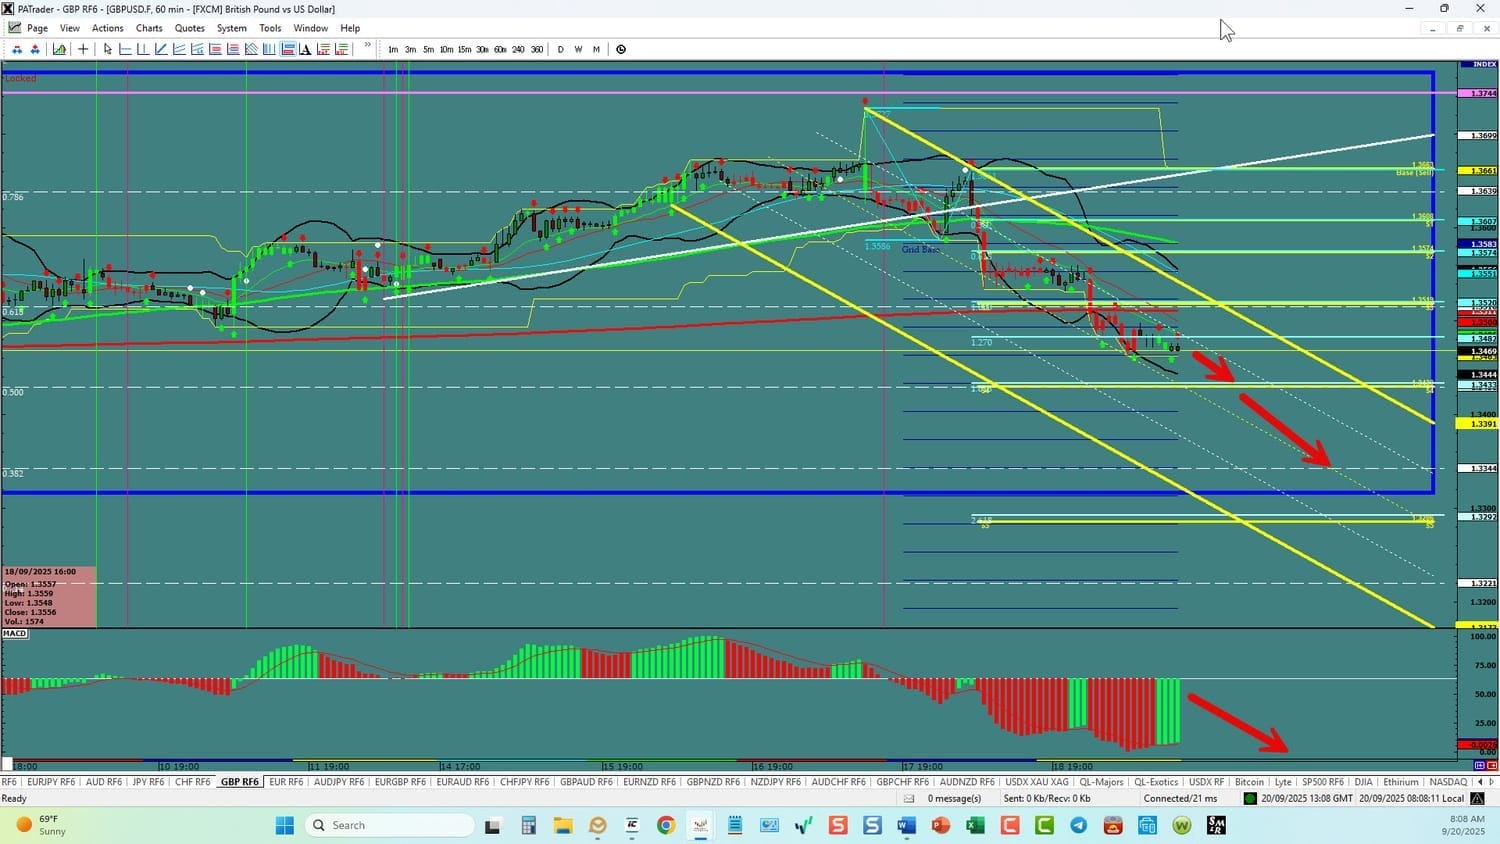This screenshot has width=1500, height=844.
Task: Click the pink 1.3744 price level marker
Action: tap(1478, 93)
